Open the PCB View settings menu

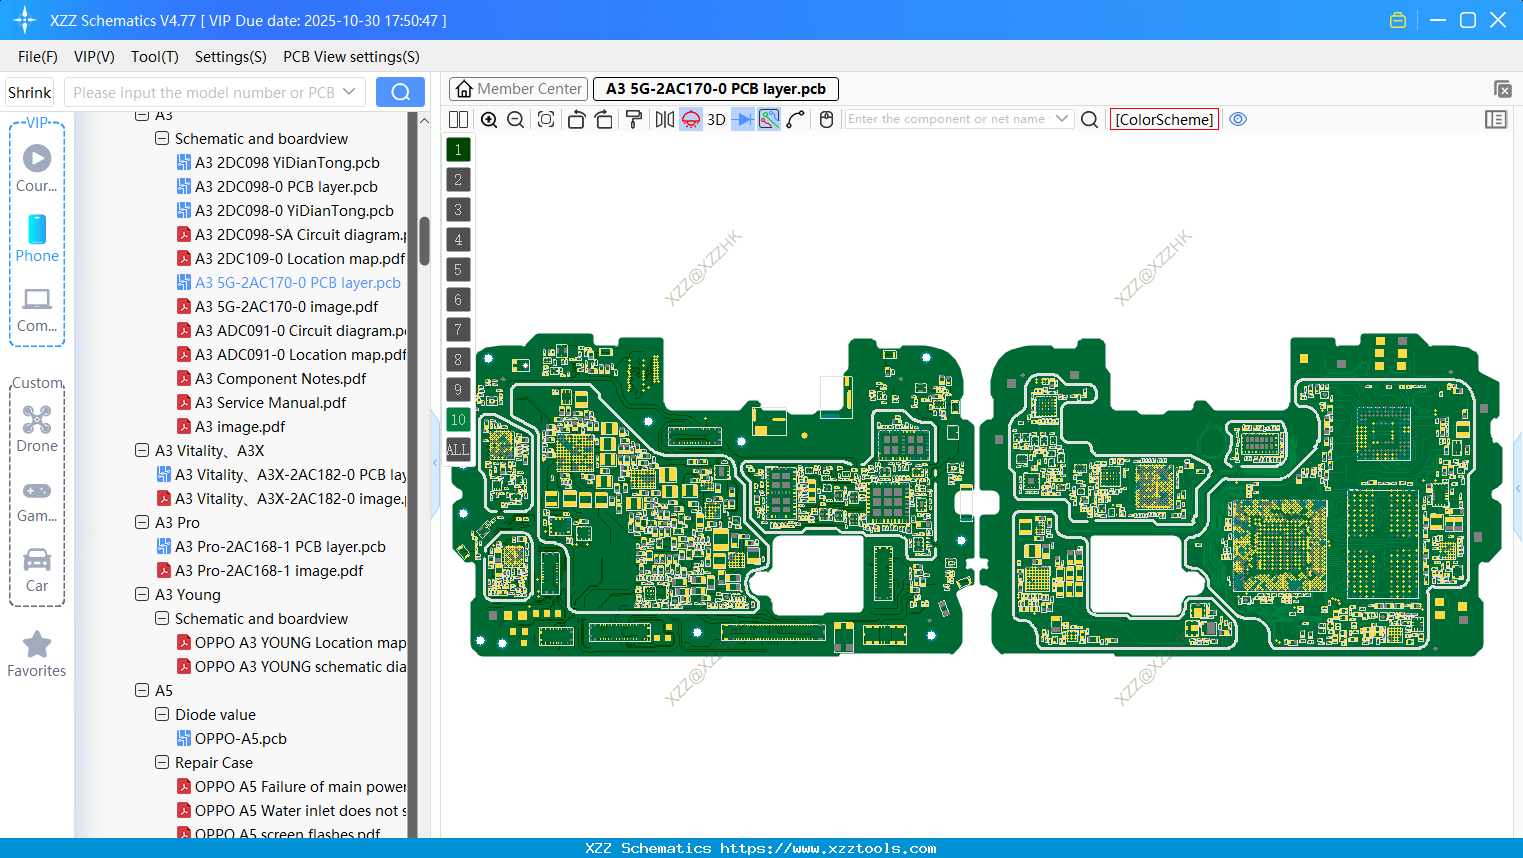click(x=350, y=57)
